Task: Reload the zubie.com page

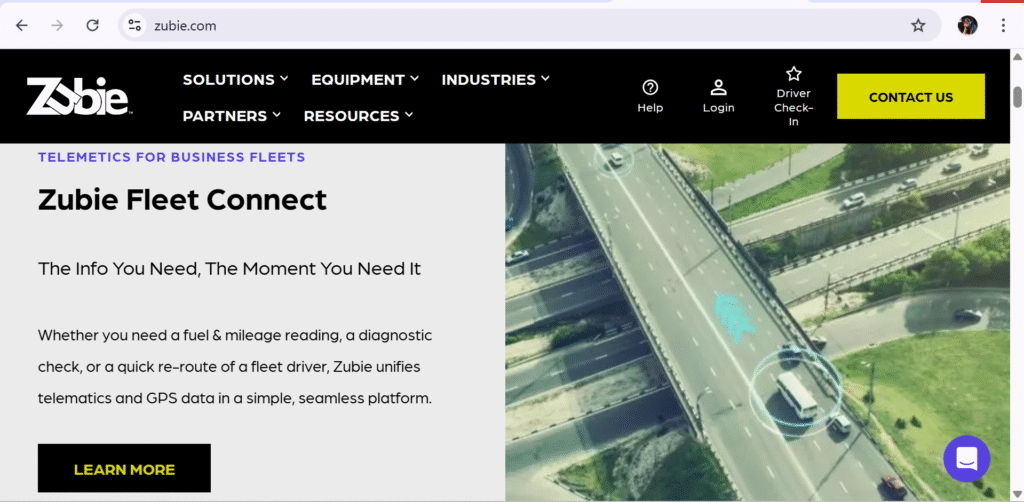Action: (x=93, y=25)
